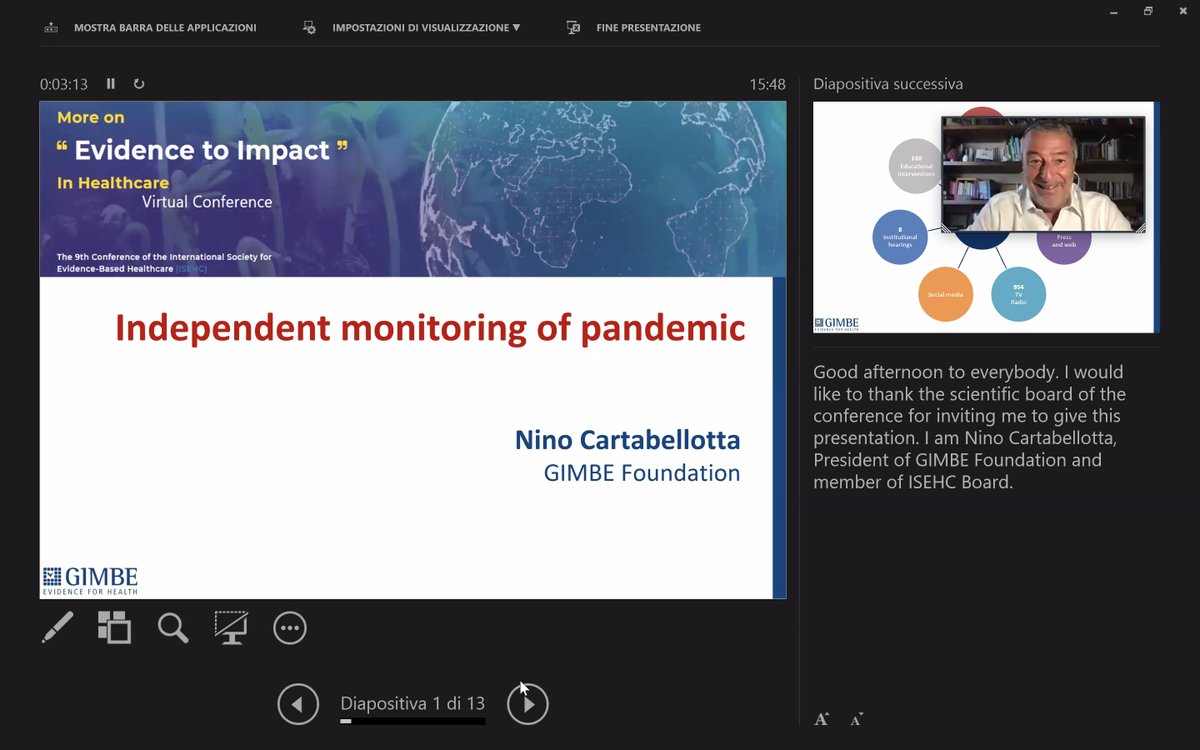
Task: Open more slideshow options ellipsis
Action: pyautogui.click(x=290, y=628)
